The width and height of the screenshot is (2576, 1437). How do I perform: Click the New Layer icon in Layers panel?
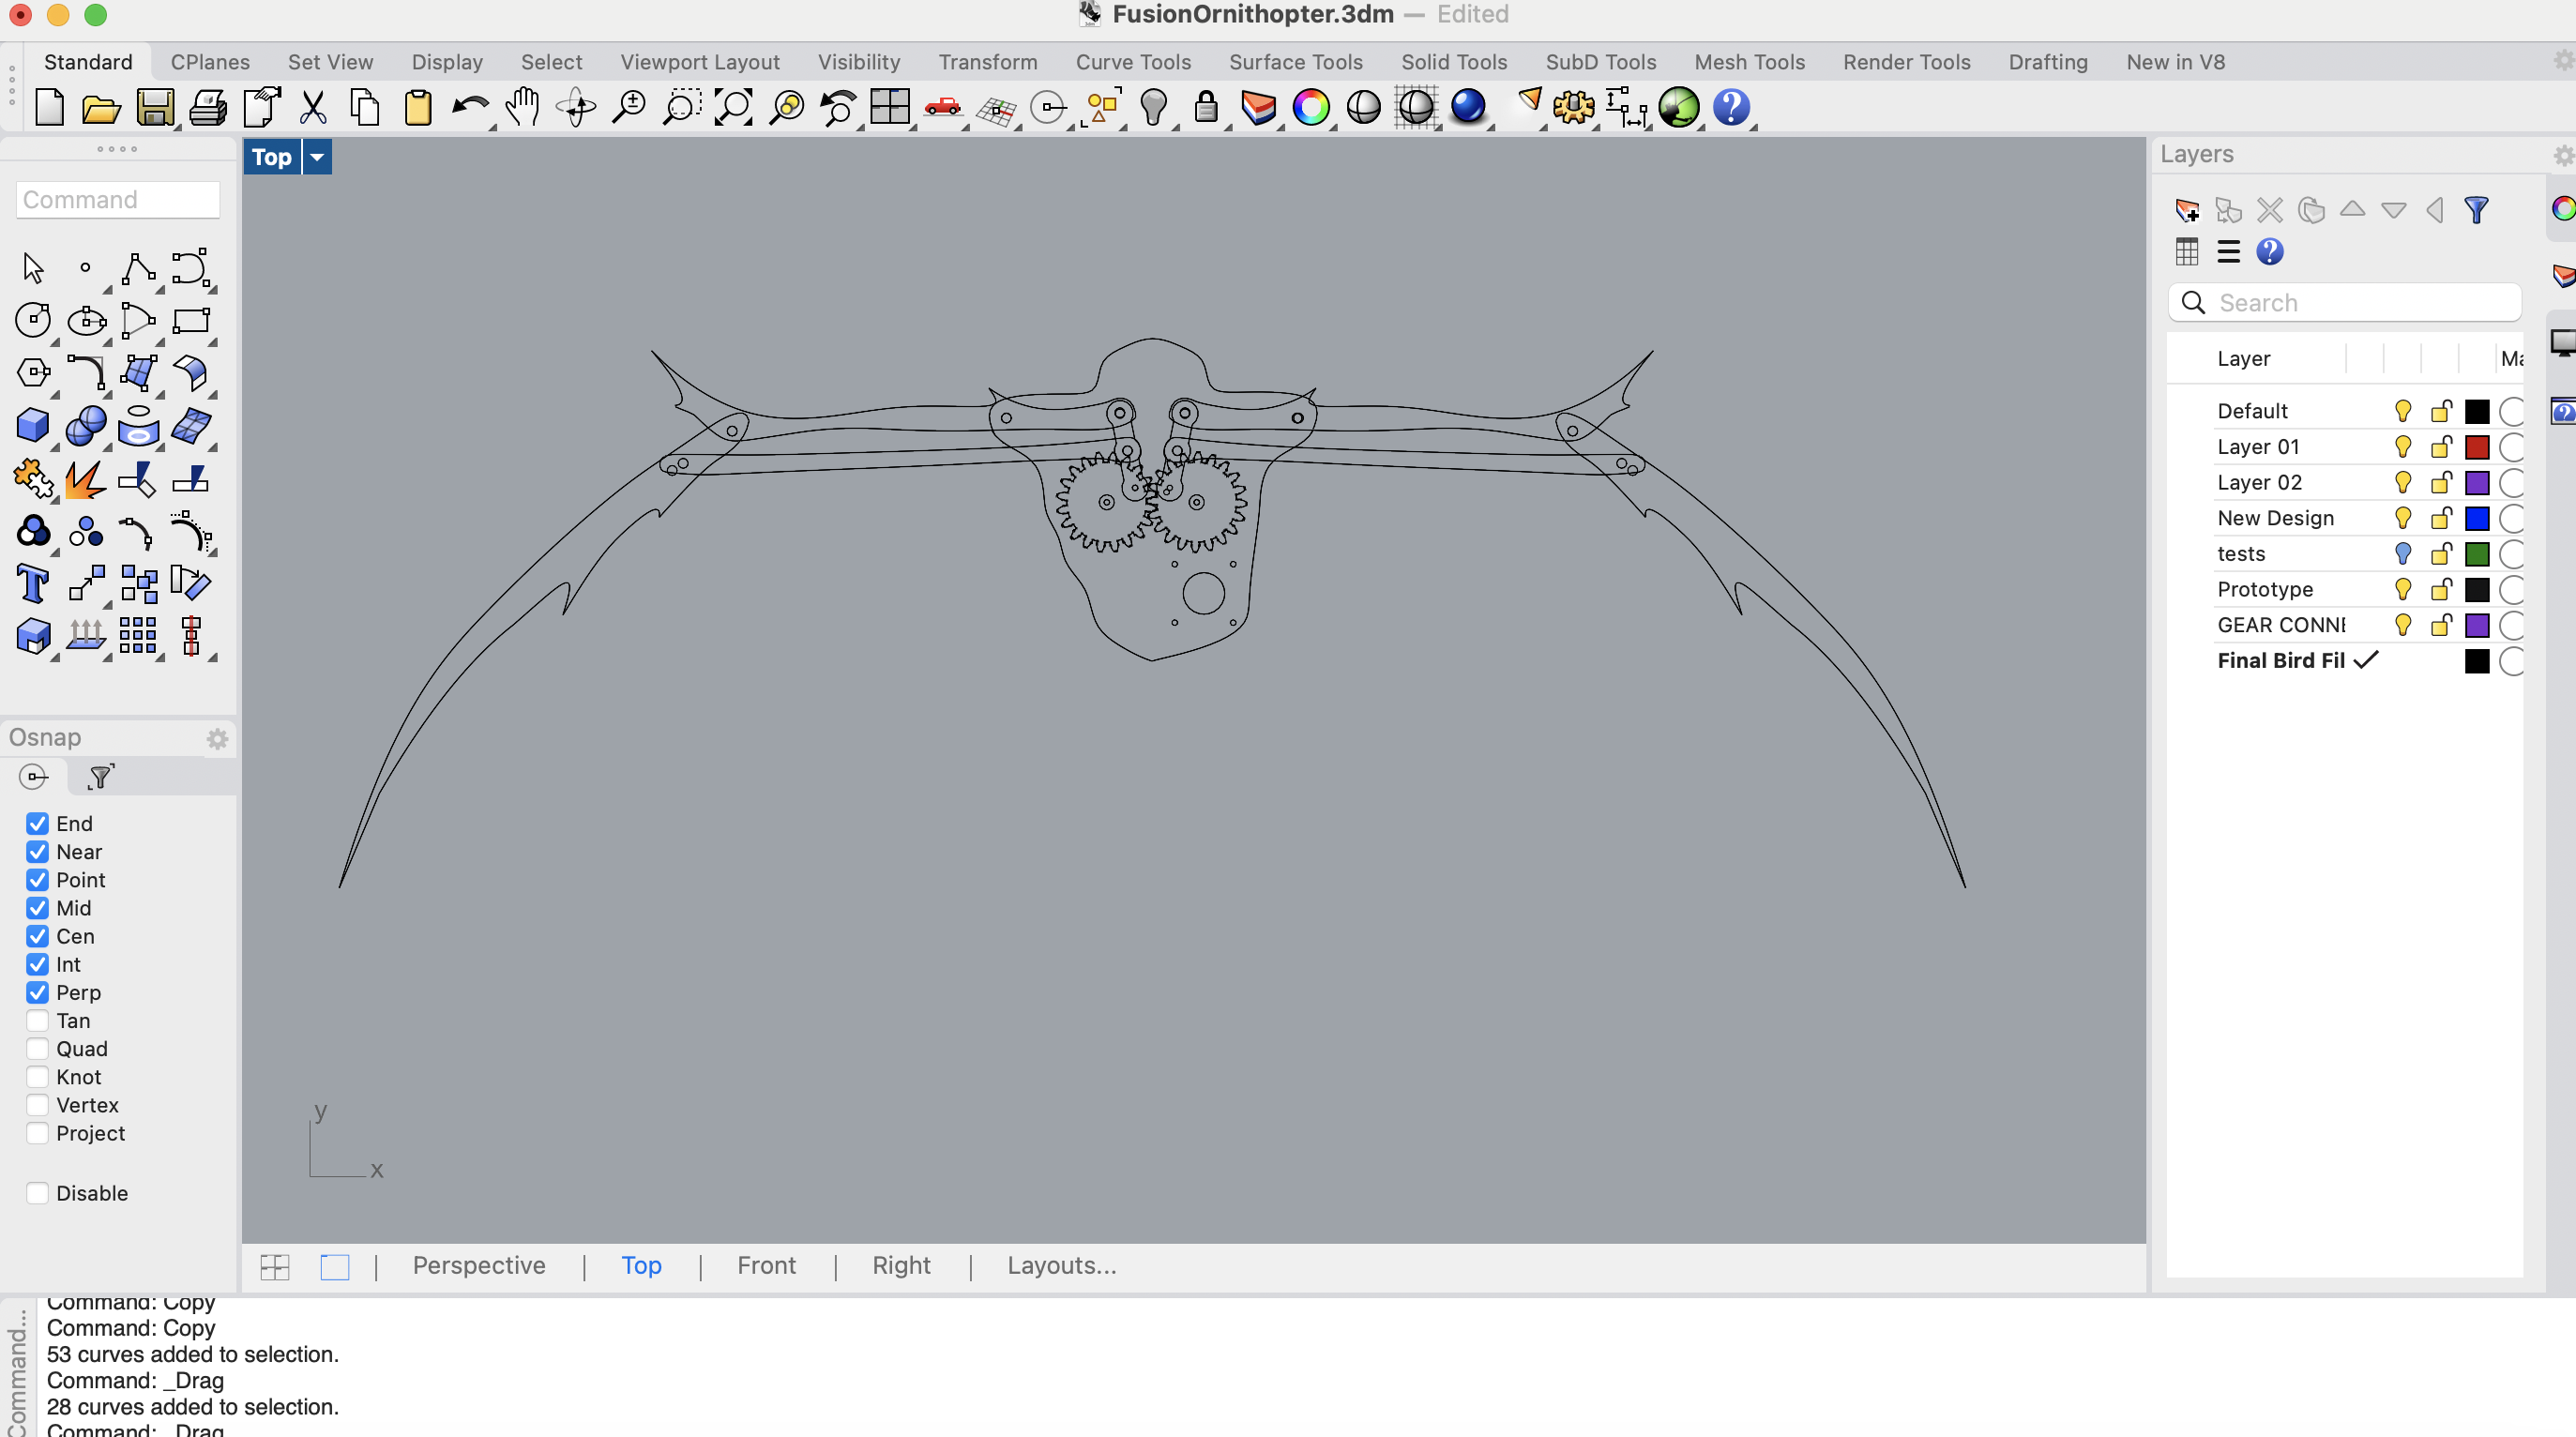click(x=2187, y=210)
